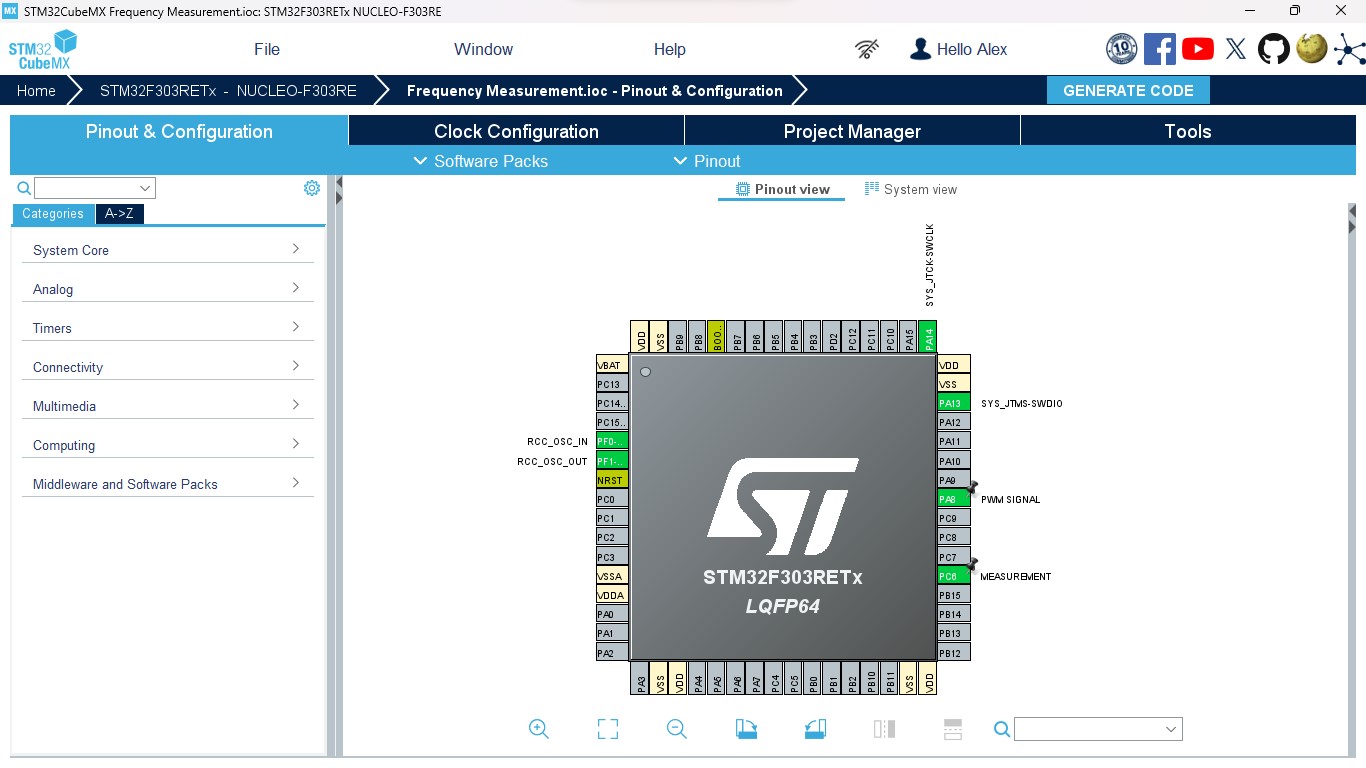Viewport: 1366px width, 768px height.
Task: Select pin PC6 MEASUREMENT
Action: 953,576
